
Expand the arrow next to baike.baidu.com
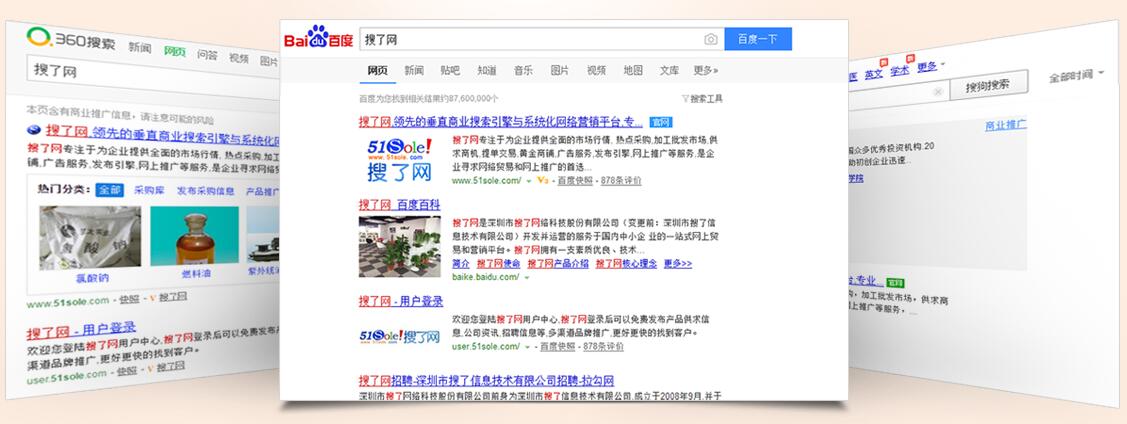point(527,276)
